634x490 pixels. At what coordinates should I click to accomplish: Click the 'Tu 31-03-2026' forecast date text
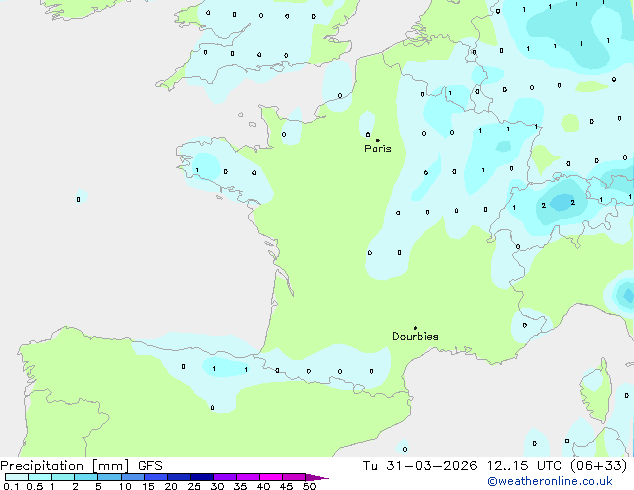pos(420,466)
